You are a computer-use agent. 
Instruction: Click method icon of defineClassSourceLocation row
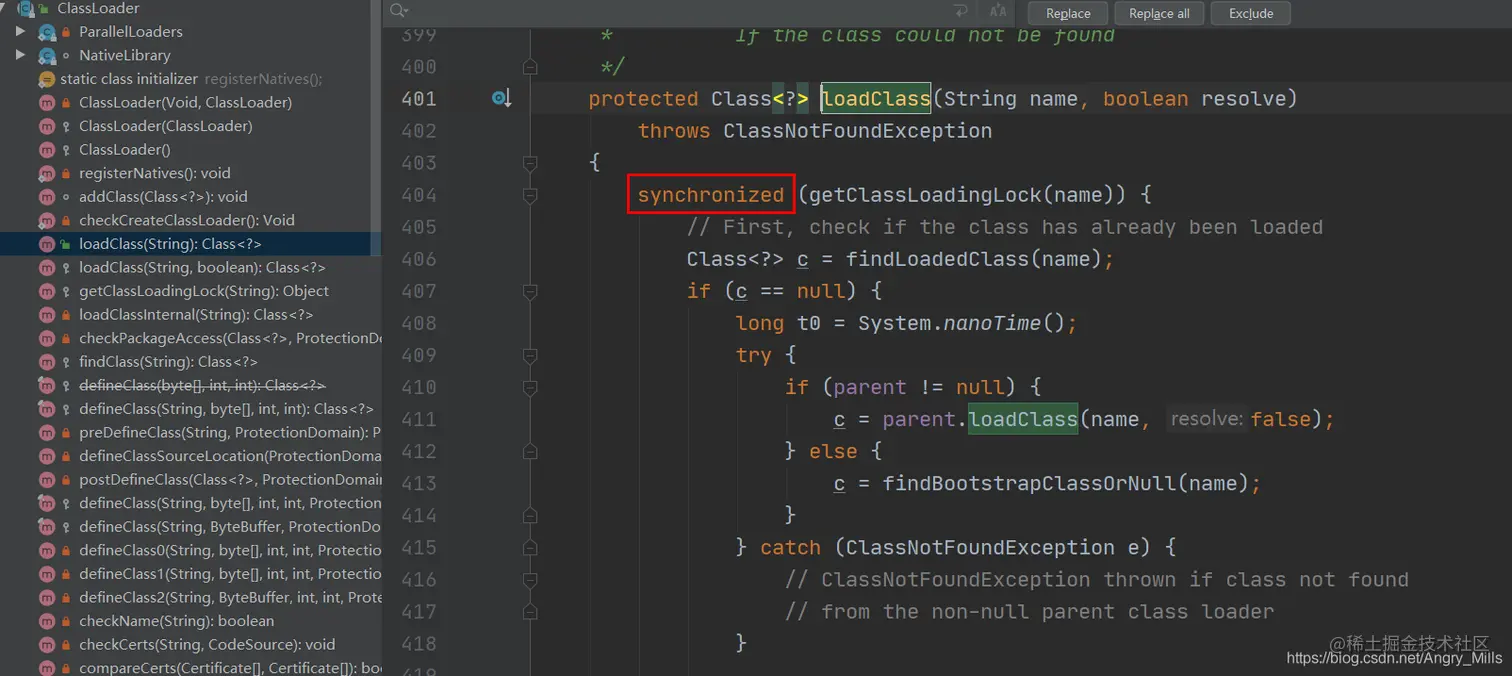point(46,456)
